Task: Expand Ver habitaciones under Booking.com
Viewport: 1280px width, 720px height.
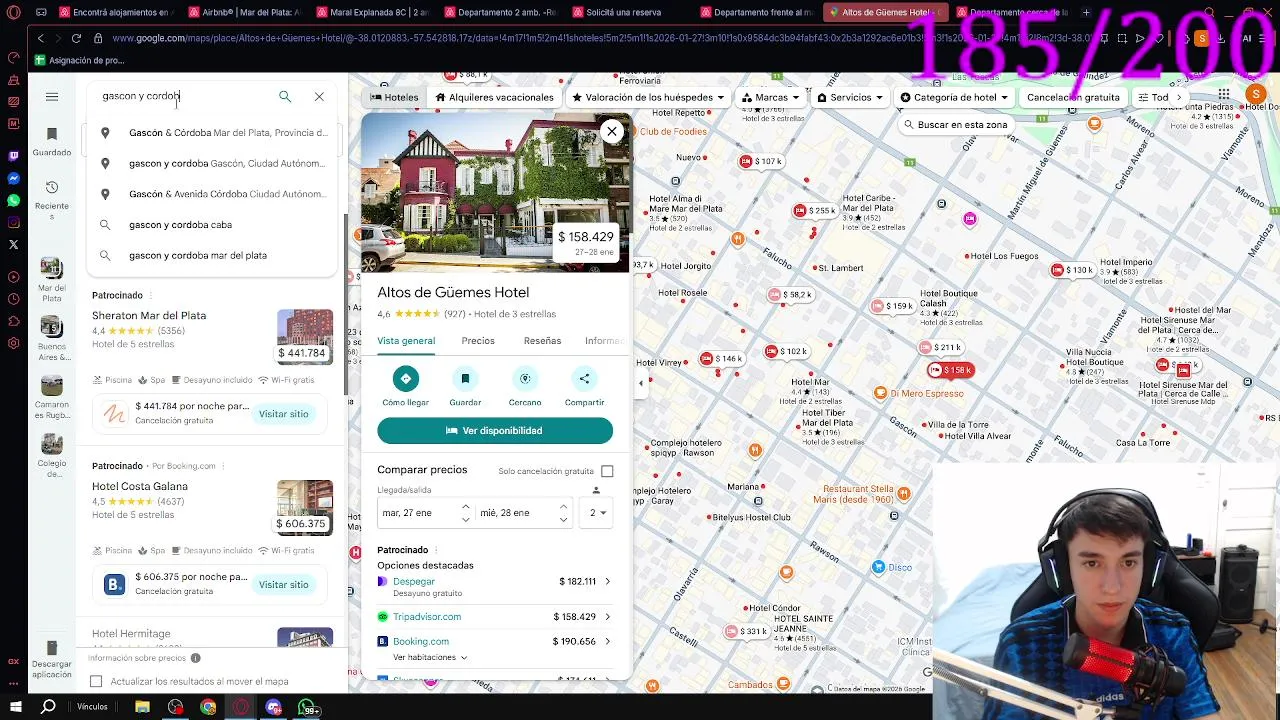Action: tap(430, 658)
